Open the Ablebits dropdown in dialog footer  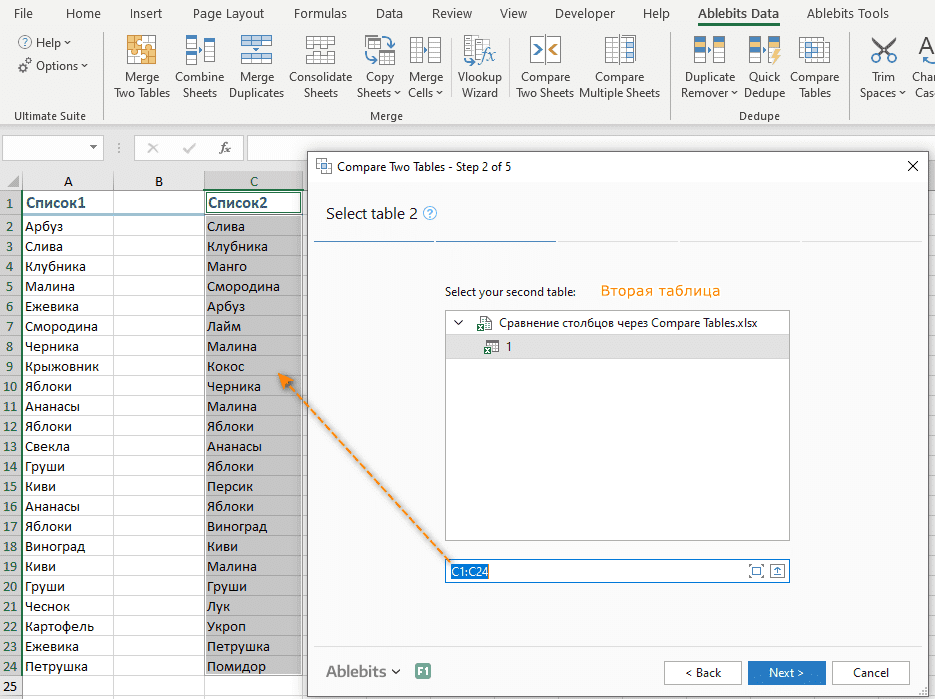coord(363,672)
